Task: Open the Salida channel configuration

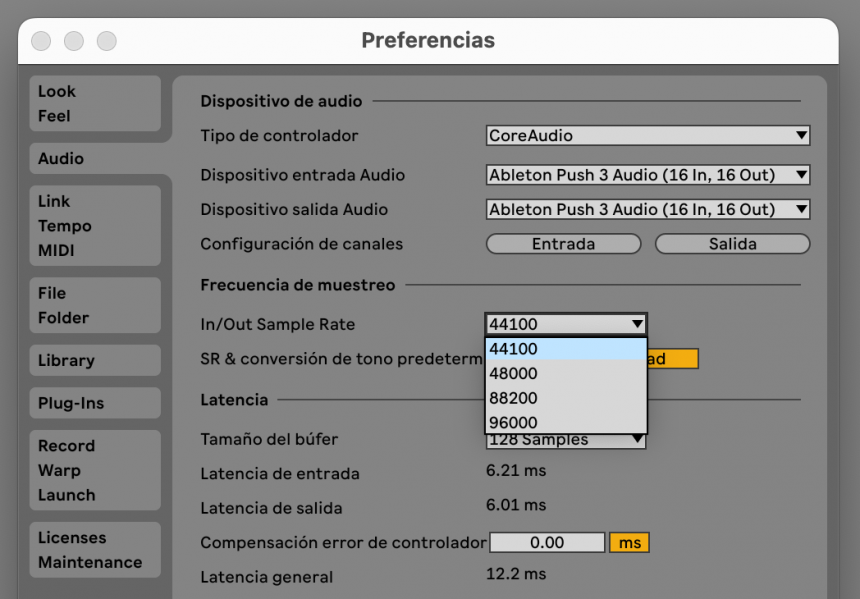Action: coord(732,243)
